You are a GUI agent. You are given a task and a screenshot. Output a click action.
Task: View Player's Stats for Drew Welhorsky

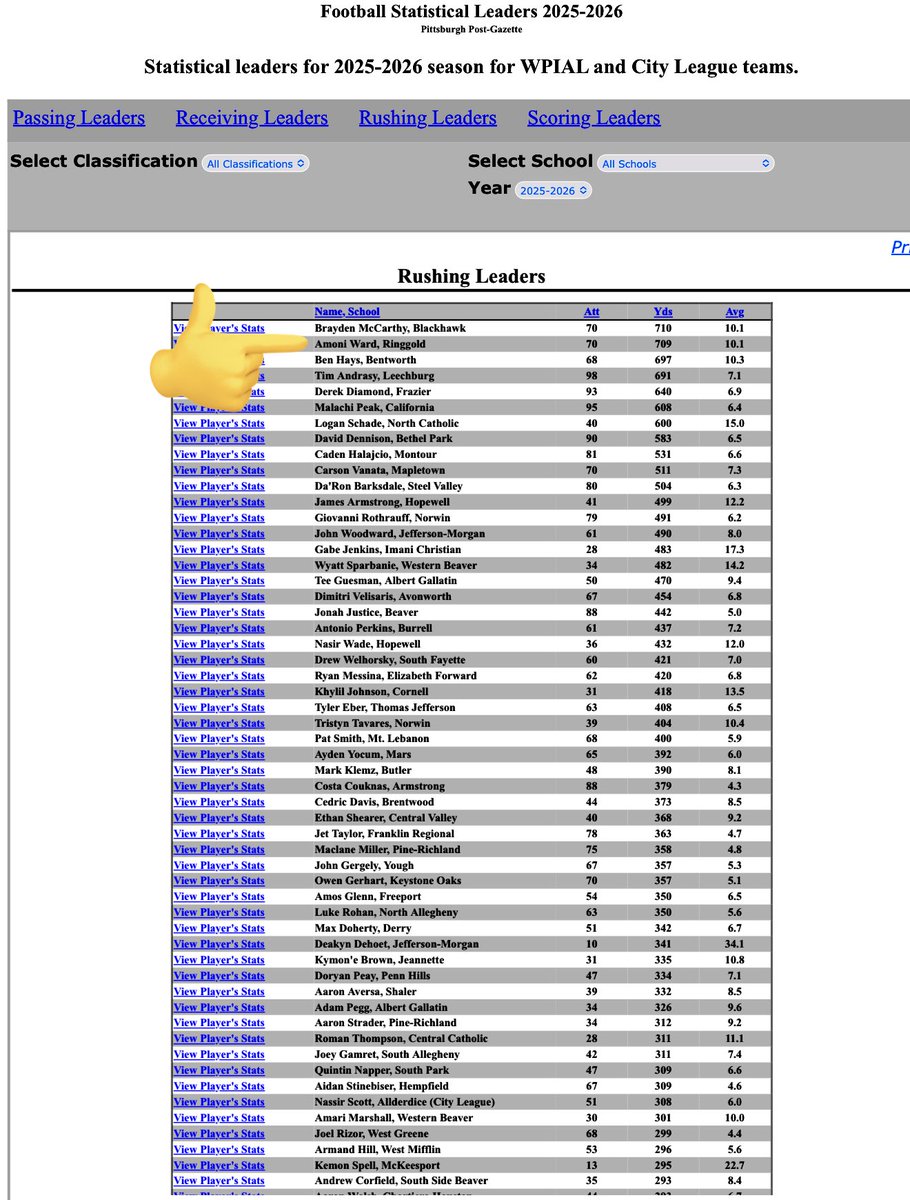219,660
